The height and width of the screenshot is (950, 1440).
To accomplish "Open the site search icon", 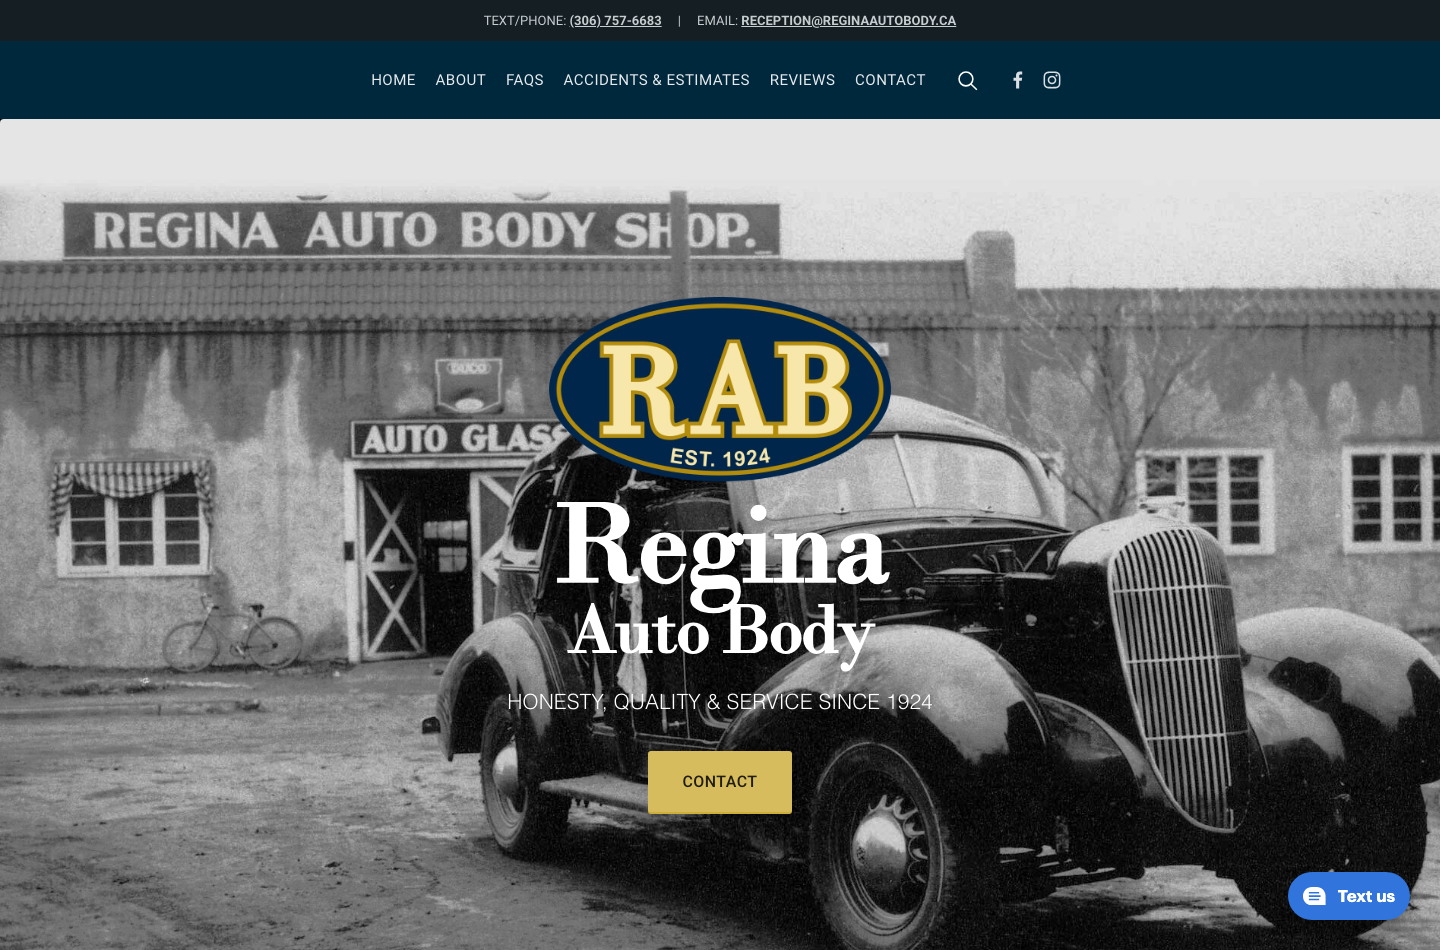I will pos(967,80).
